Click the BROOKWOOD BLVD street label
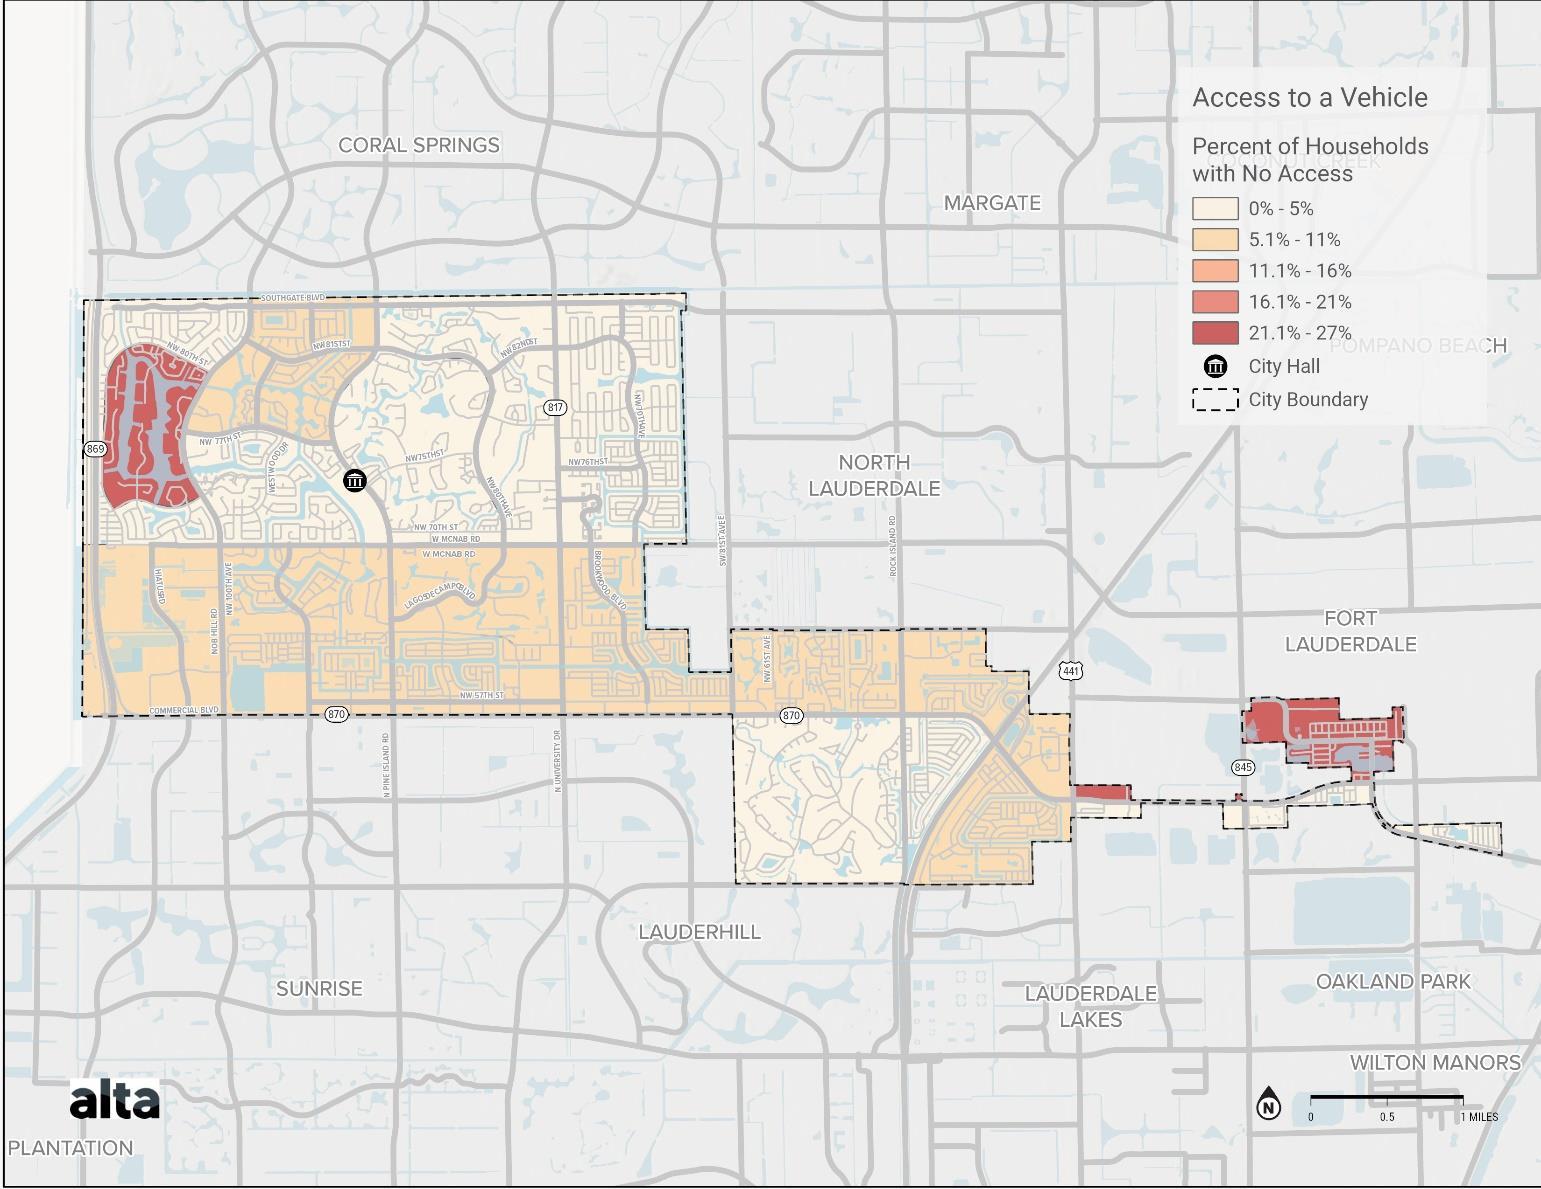Image resolution: width=1541 pixels, height=1189 pixels. (x=608, y=582)
